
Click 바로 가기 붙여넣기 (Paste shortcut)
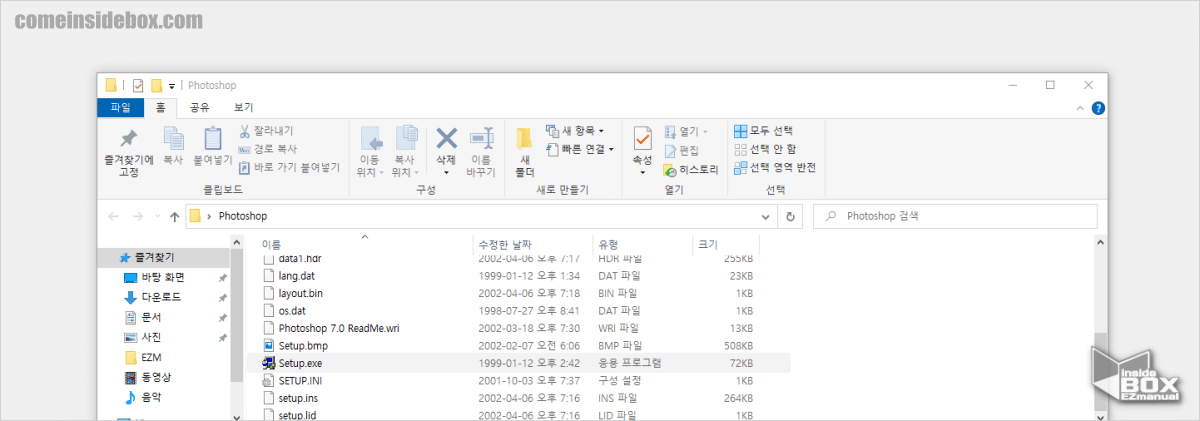click(288, 167)
